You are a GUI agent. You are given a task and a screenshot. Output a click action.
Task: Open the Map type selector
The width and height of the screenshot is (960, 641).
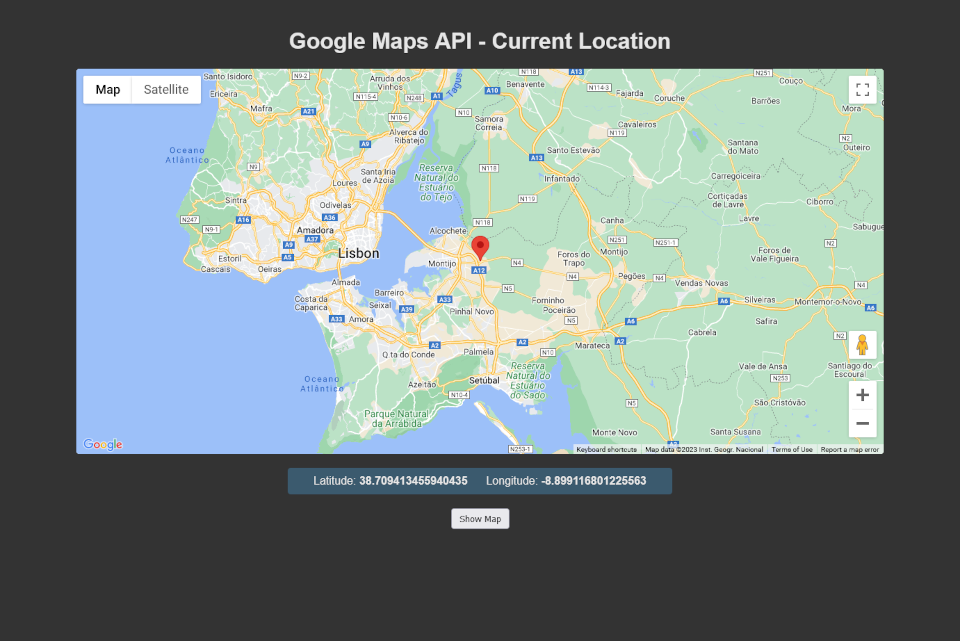pos(107,89)
